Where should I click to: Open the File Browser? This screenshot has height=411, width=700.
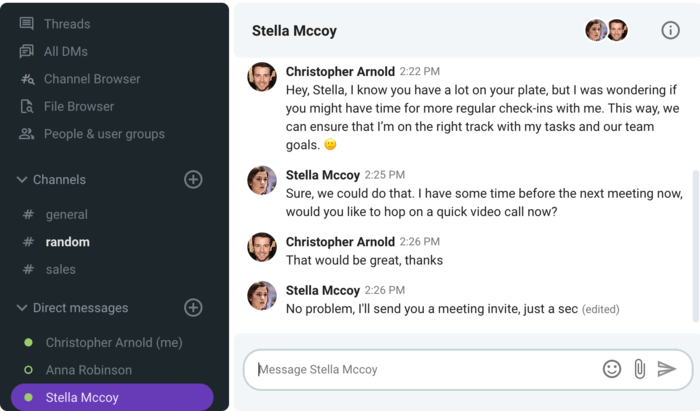click(x=78, y=106)
